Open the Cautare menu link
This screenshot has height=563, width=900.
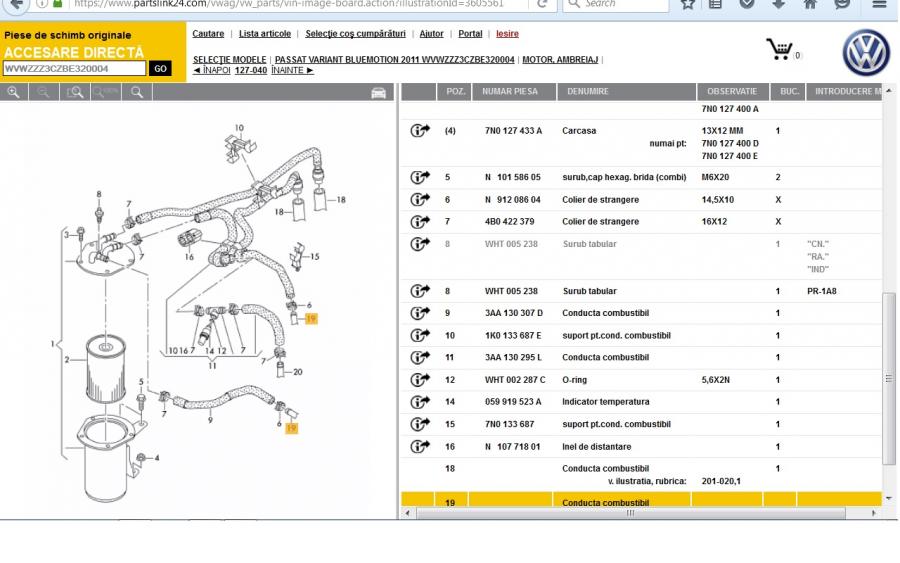208,34
